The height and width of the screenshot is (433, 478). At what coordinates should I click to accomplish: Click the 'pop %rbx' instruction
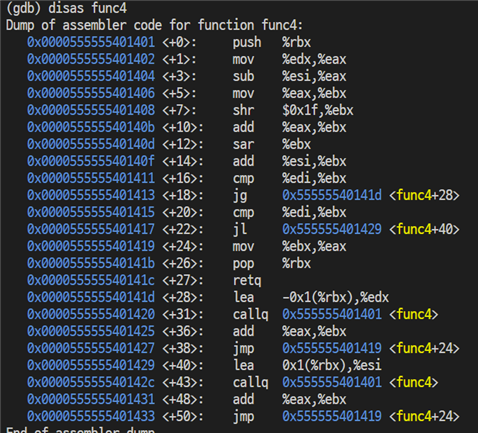(272, 264)
